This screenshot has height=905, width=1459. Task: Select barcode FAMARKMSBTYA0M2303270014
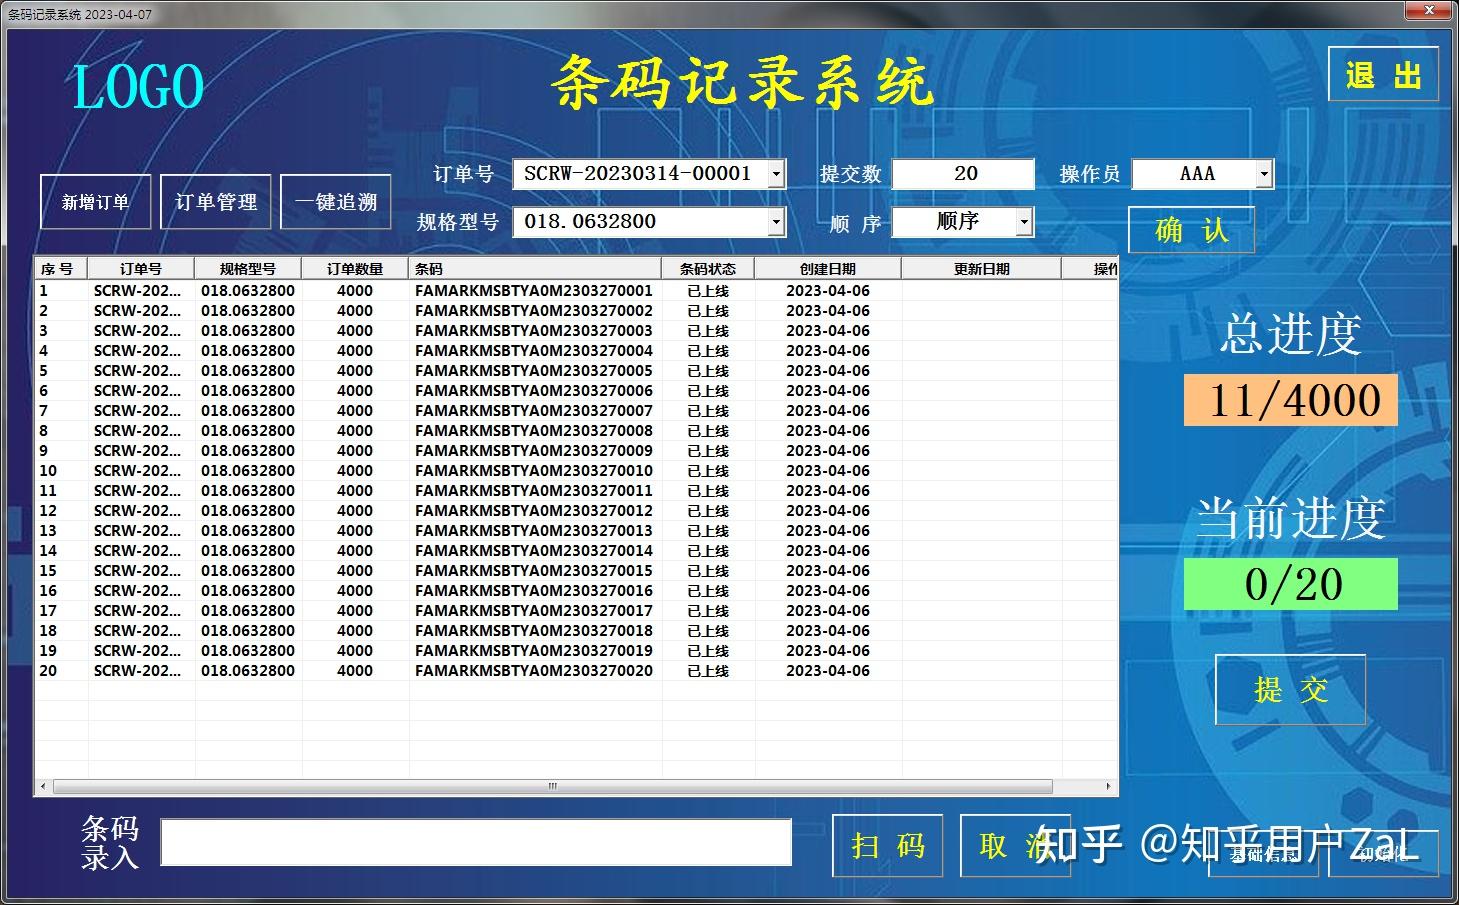tap(534, 551)
